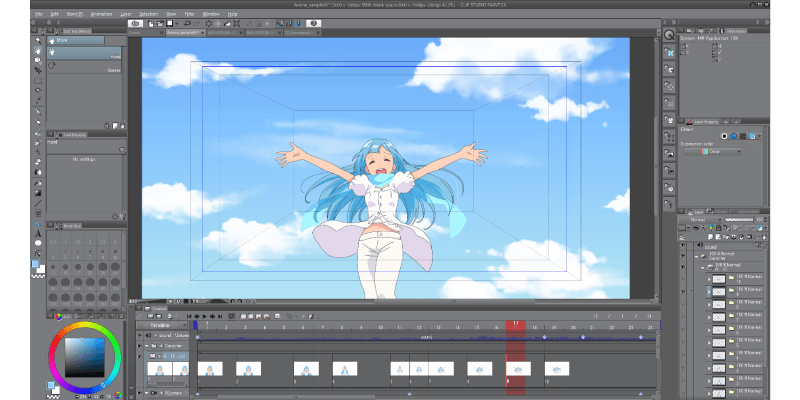Toggle Border effect in Layer Property

[x=724, y=136]
